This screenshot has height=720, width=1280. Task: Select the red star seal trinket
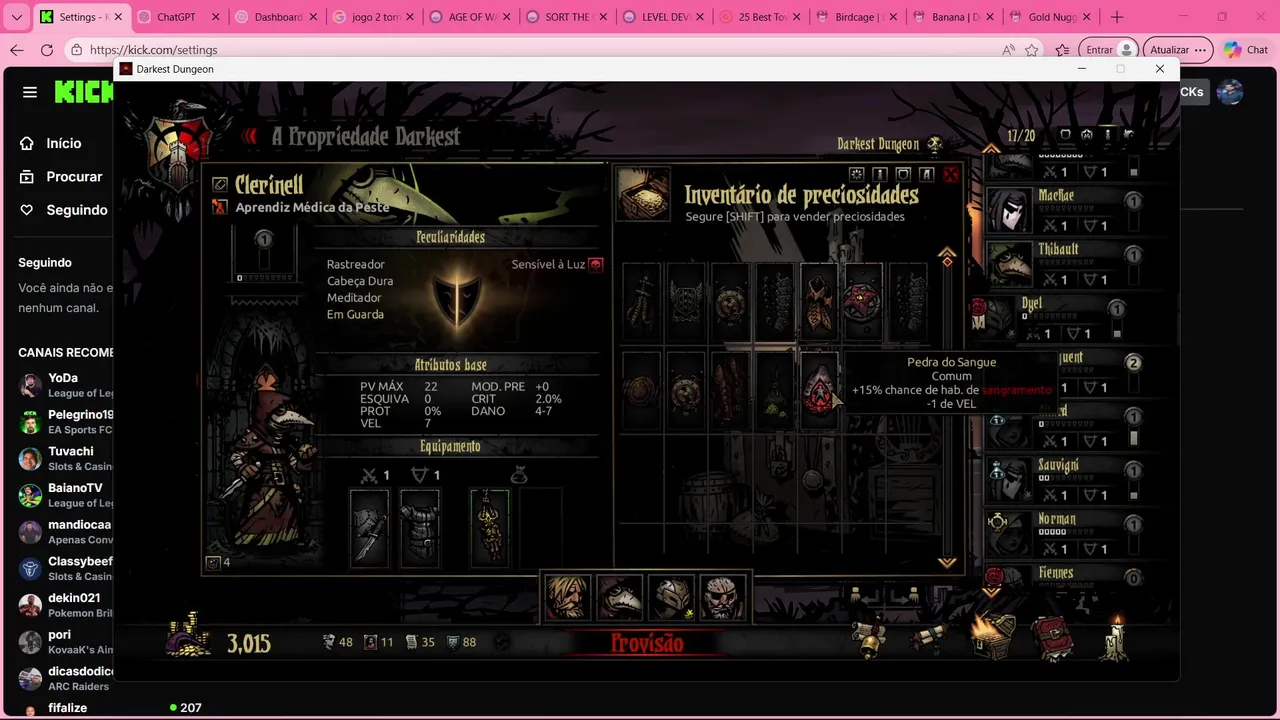[x=863, y=300]
